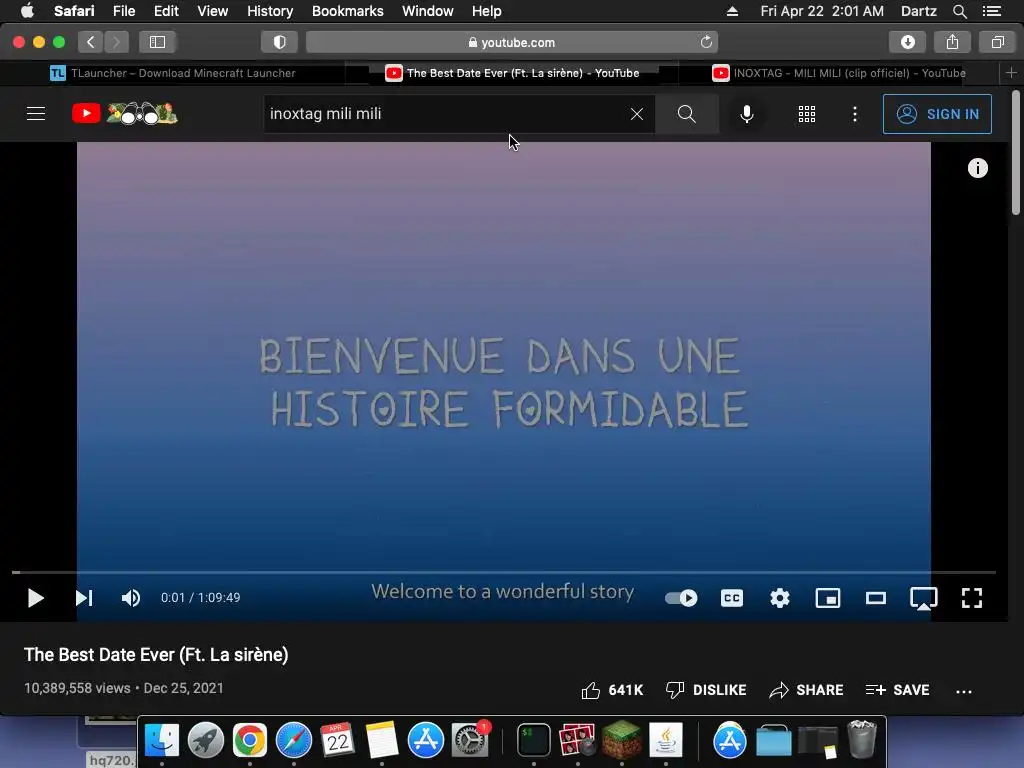Enable miniplayer mode
This screenshot has width=1024, height=768.
tap(827, 598)
